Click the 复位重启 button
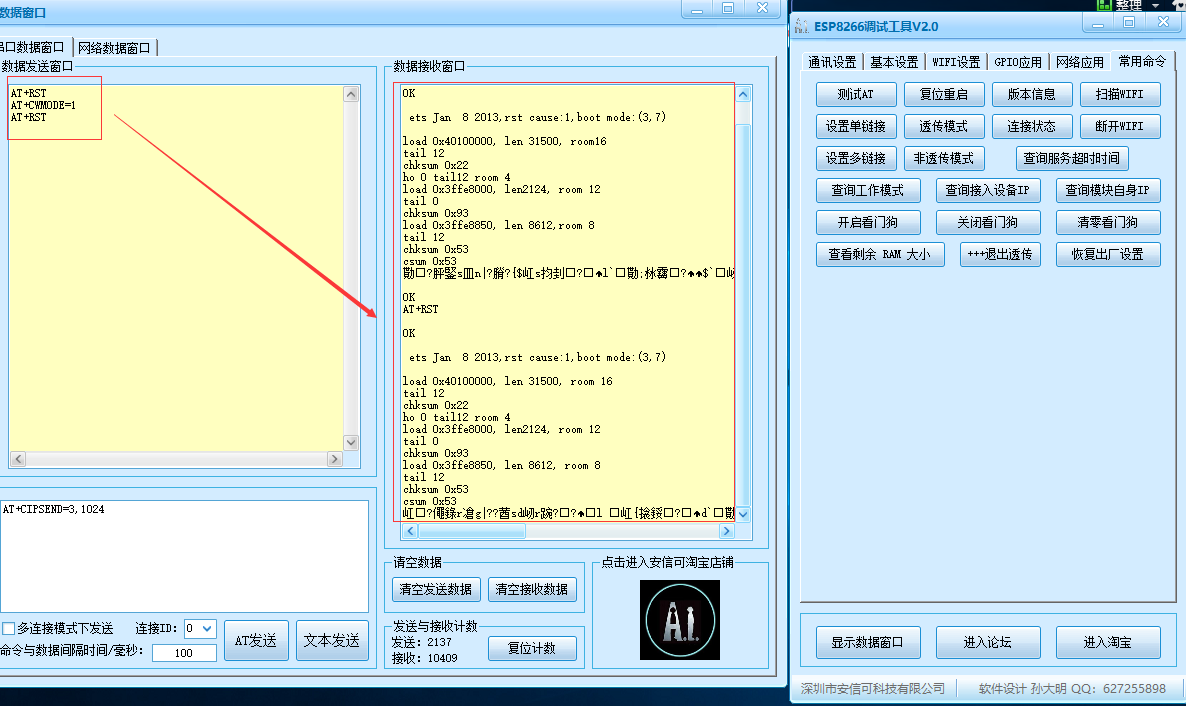This screenshot has width=1186, height=706. 944,94
